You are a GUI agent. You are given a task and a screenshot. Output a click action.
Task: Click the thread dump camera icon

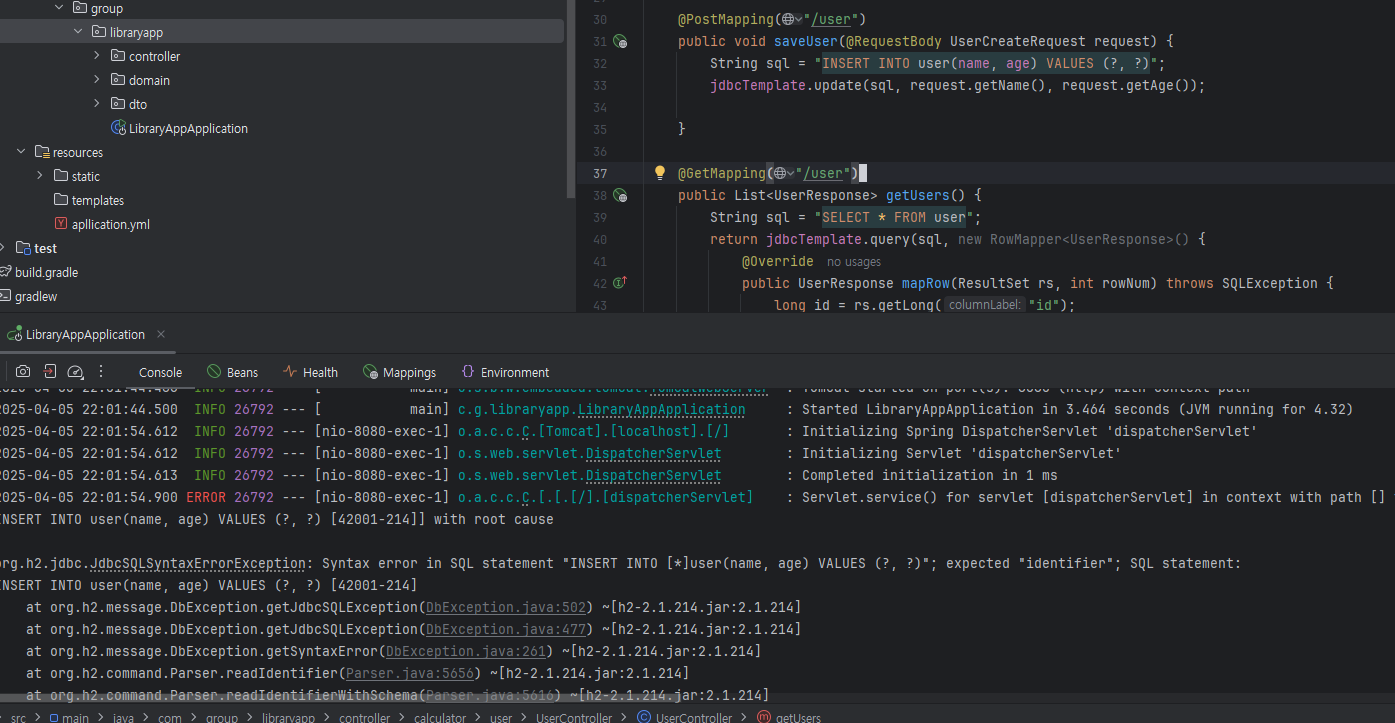point(23,371)
